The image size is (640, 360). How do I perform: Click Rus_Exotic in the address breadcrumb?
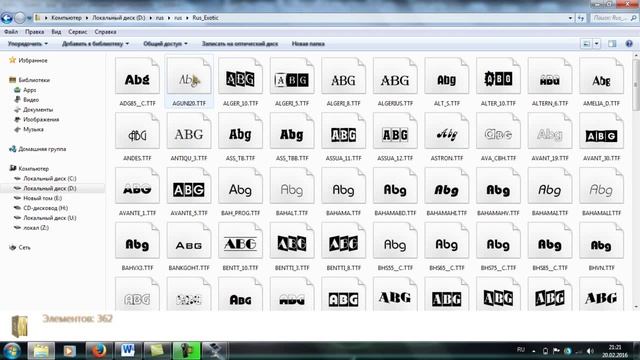pyautogui.click(x=205, y=18)
